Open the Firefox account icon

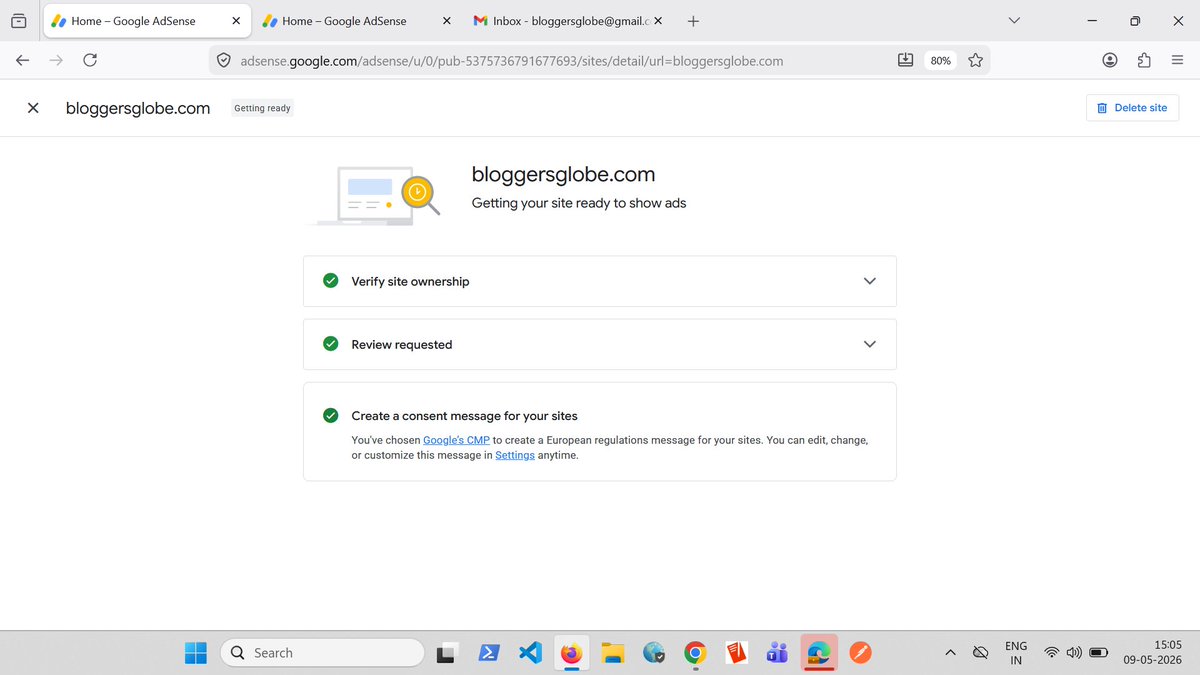coord(1110,61)
